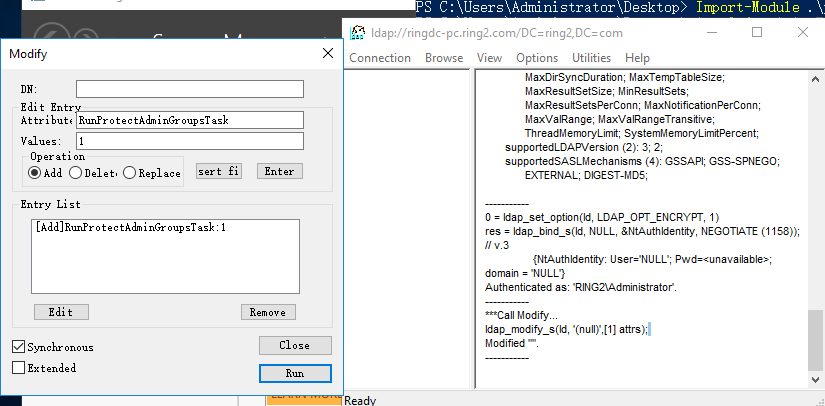This screenshot has height=406, width=825.
Task: Select the Replace operation radio button
Action: (129, 173)
